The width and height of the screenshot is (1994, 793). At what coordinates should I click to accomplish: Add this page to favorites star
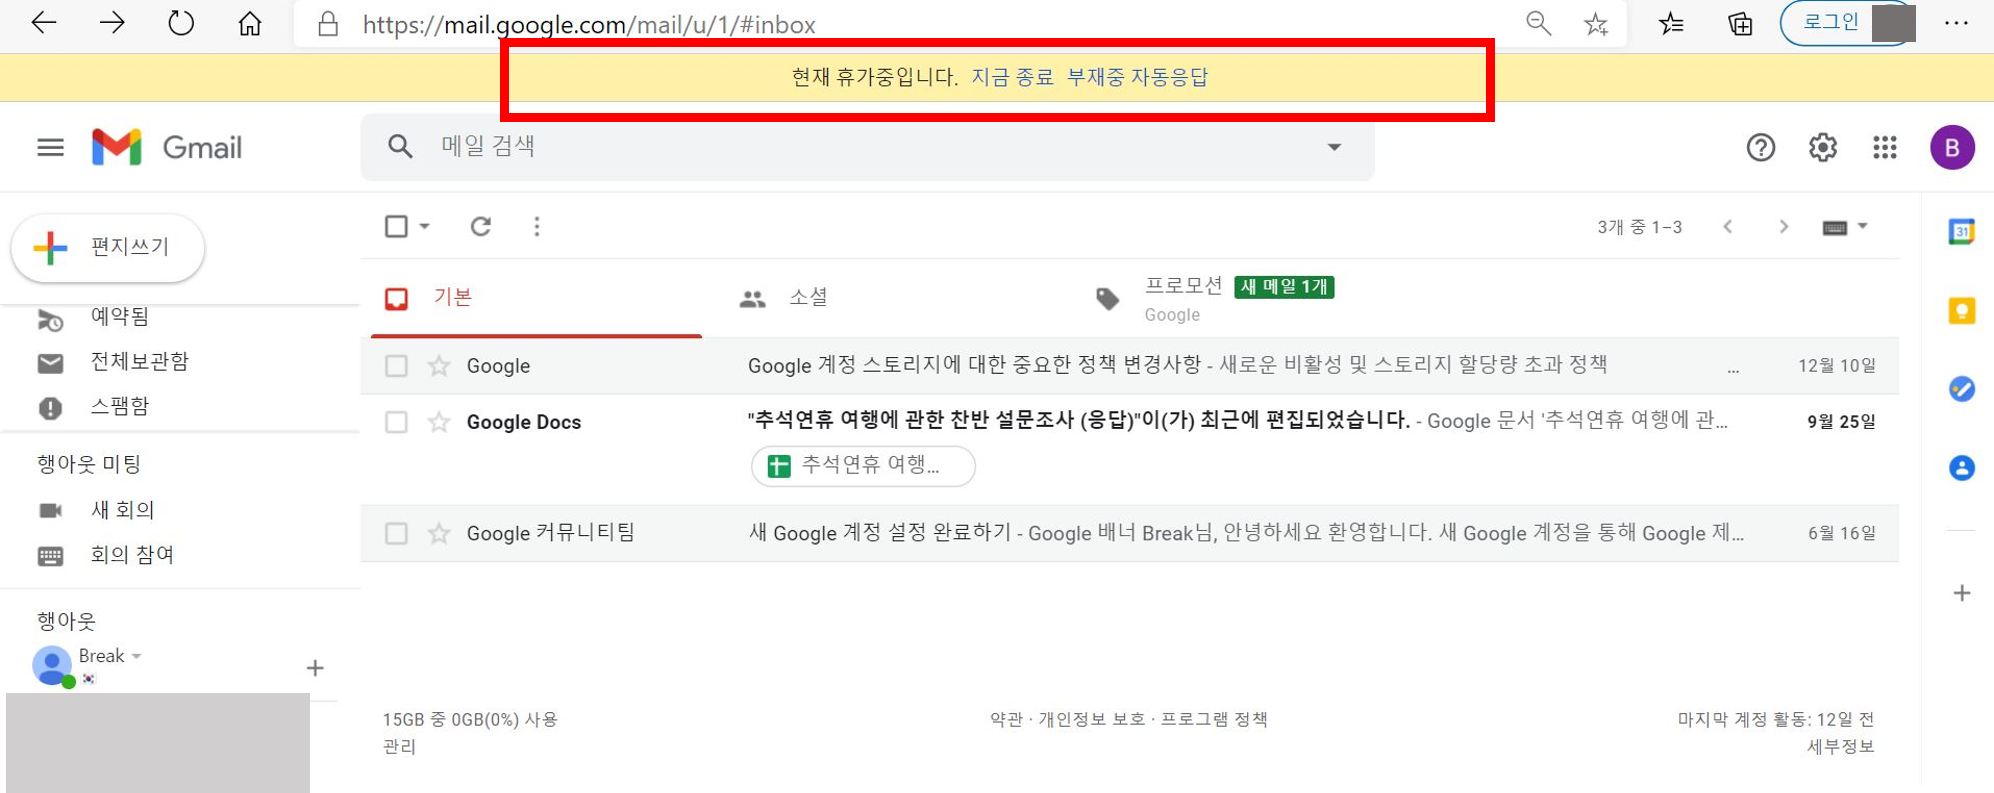pos(1596,24)
